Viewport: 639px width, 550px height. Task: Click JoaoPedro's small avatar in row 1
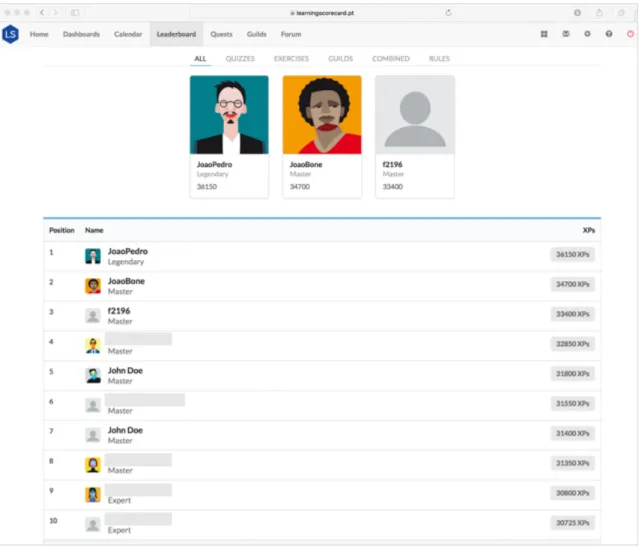[93, 256]
